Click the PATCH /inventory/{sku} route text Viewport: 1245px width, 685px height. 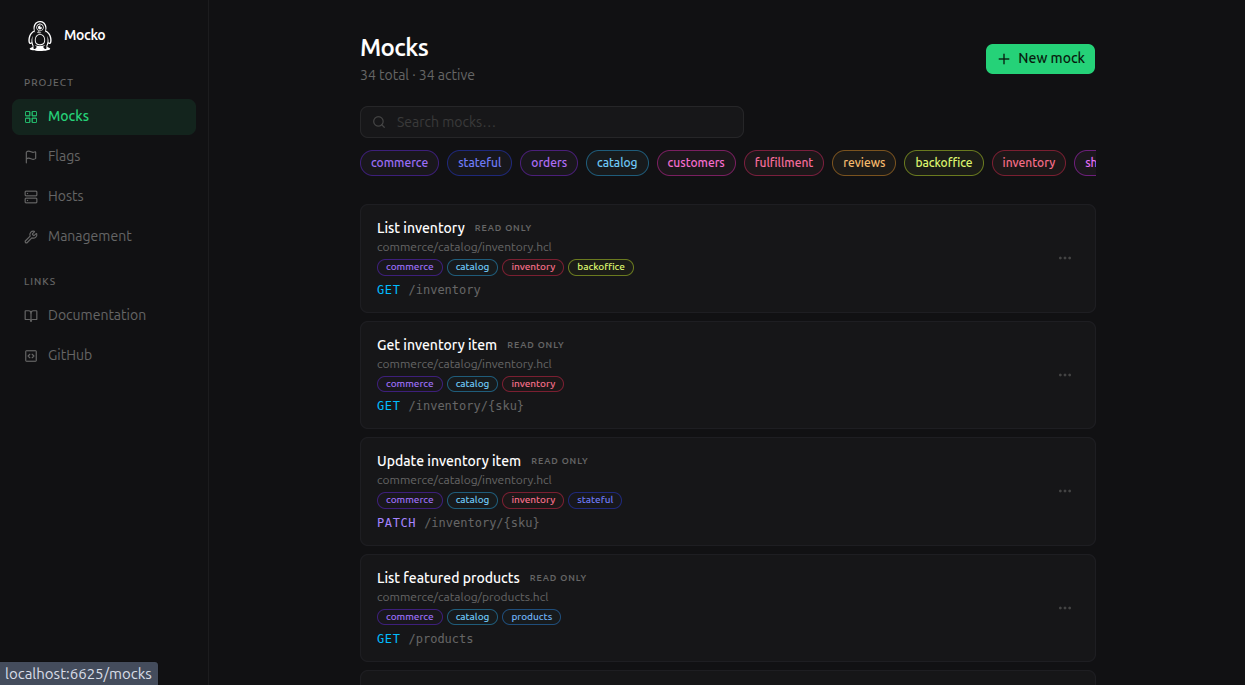coord(458,523)
